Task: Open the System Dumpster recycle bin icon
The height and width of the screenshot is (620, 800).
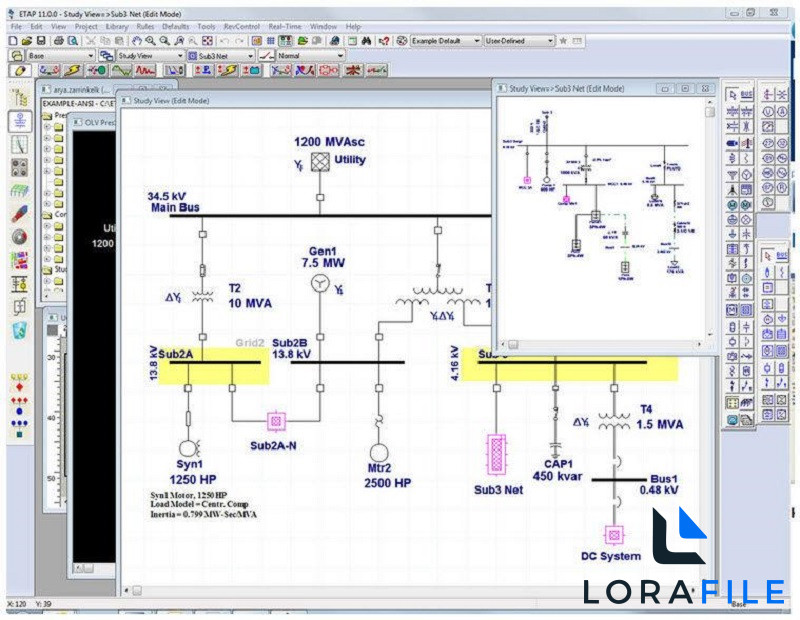Action: point(19,330)
